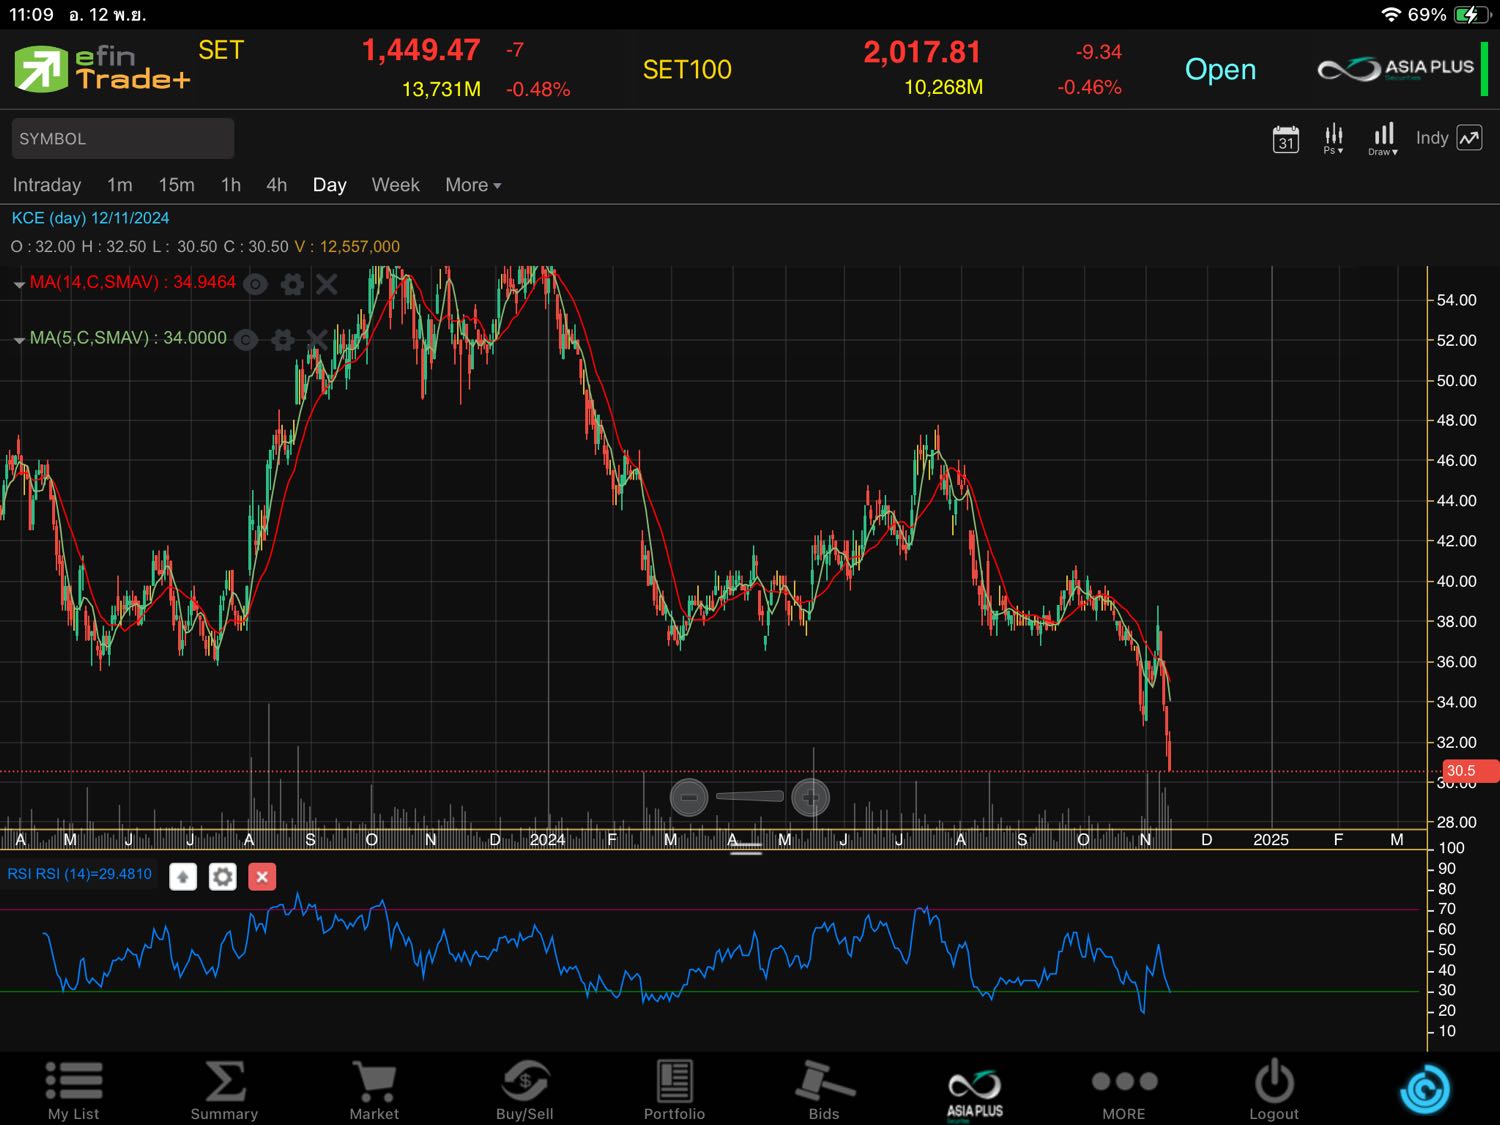Screen dimensions: 1500x1125
Task: Select the 4h timeframe
Action: point(277,185)
